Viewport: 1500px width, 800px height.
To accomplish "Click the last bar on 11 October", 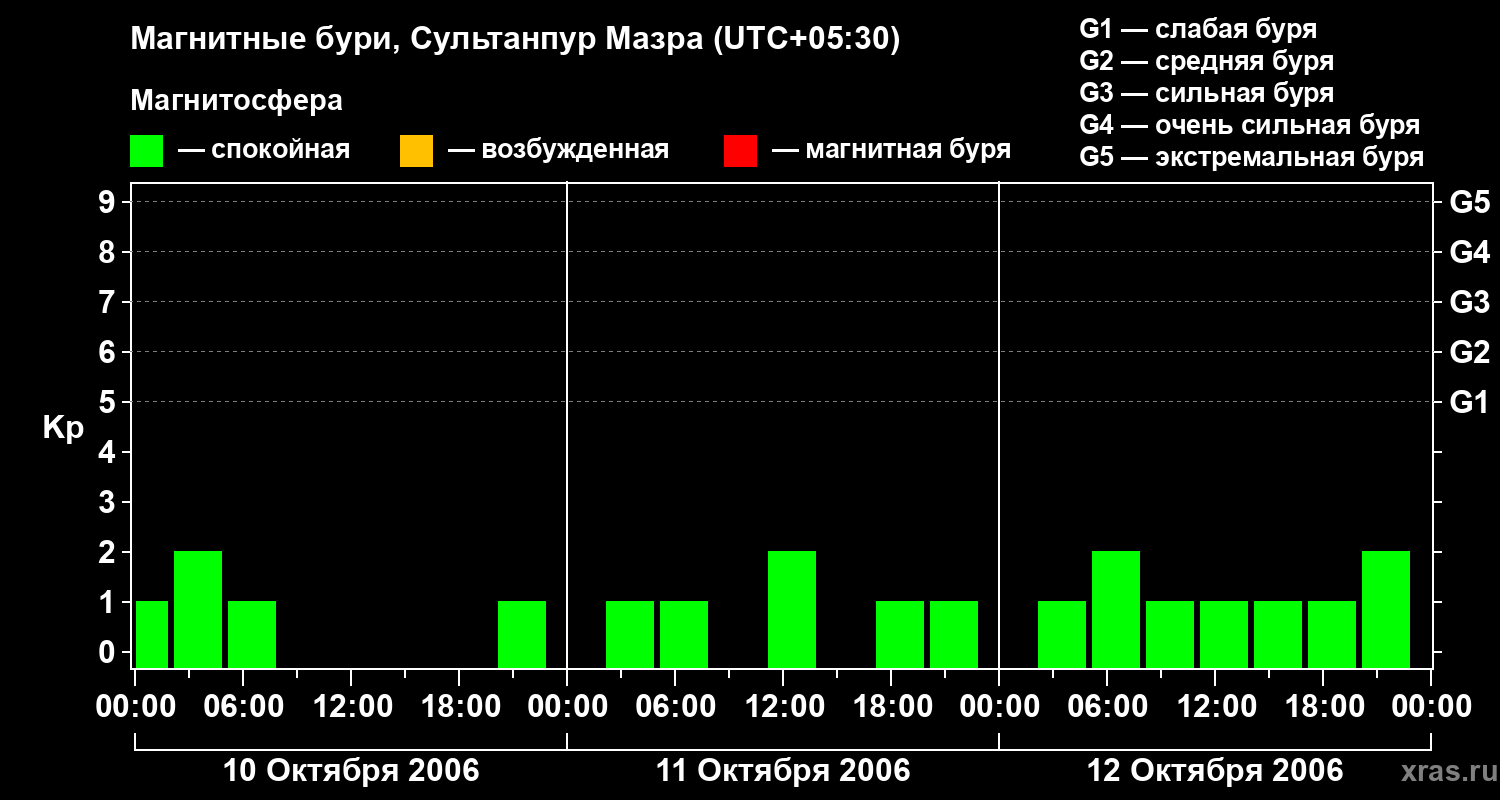I will [954, 634].
